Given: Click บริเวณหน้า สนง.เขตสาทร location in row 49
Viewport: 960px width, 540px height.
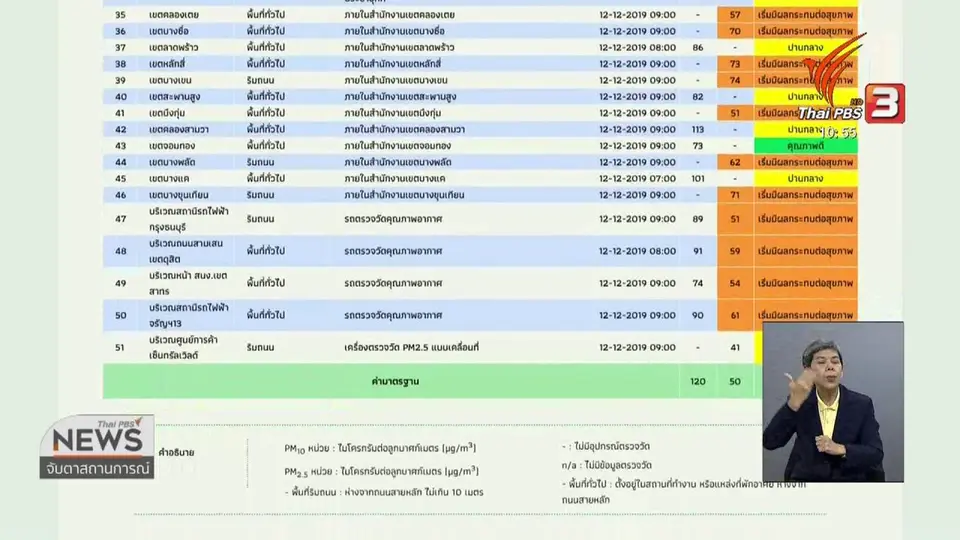Looking at the screenshot, I should [188, 283].
